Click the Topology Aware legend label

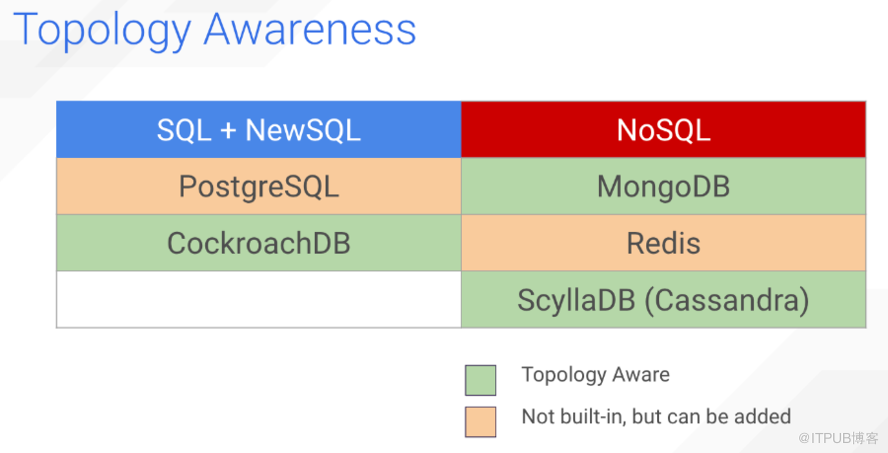click(x=595, y=375)
